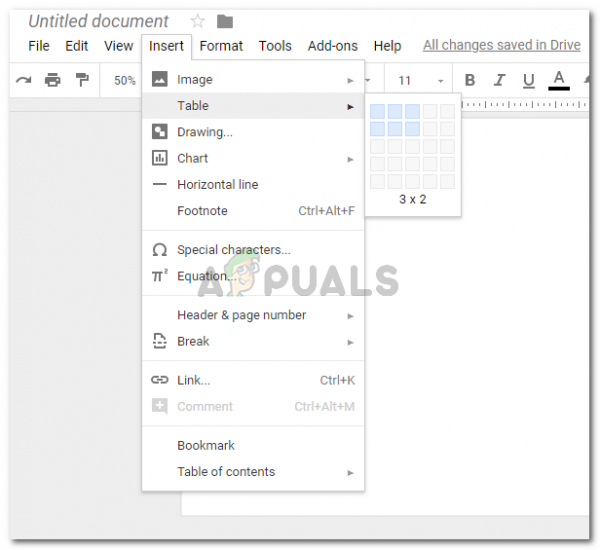
Task: Insert a Bookmark
Action: (x=253, y=445)
